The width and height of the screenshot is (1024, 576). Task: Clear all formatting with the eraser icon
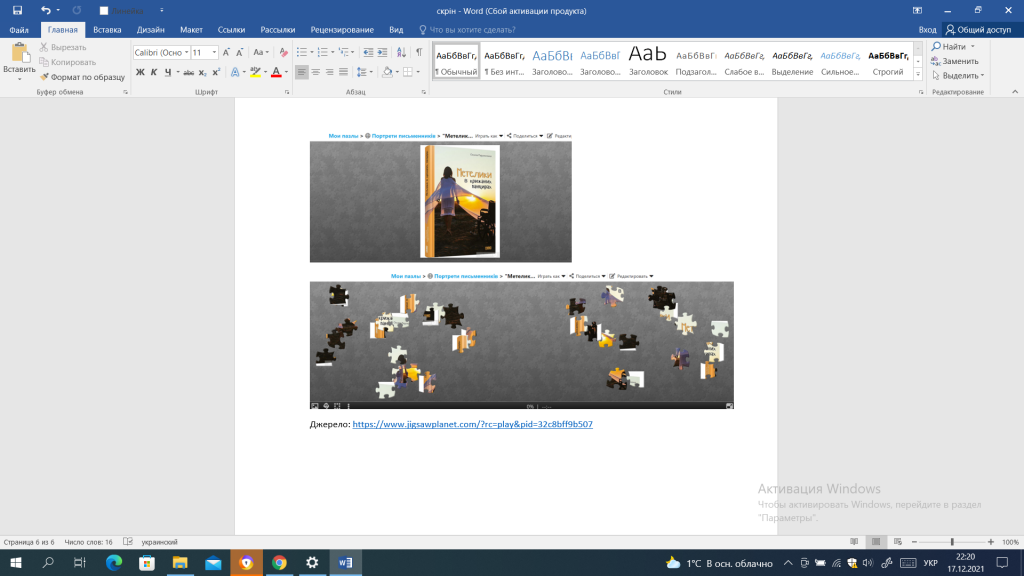click(282, 52)
